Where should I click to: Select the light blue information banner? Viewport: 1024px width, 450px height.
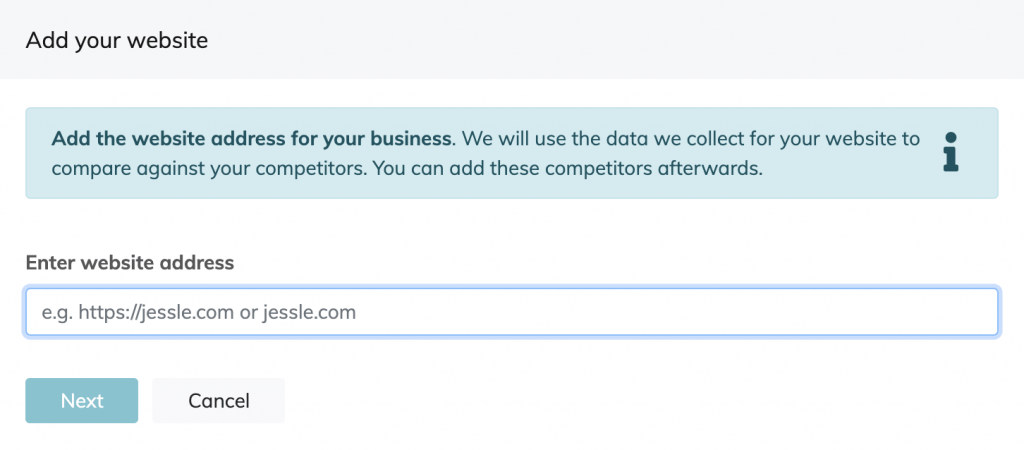tap(511, 153)
